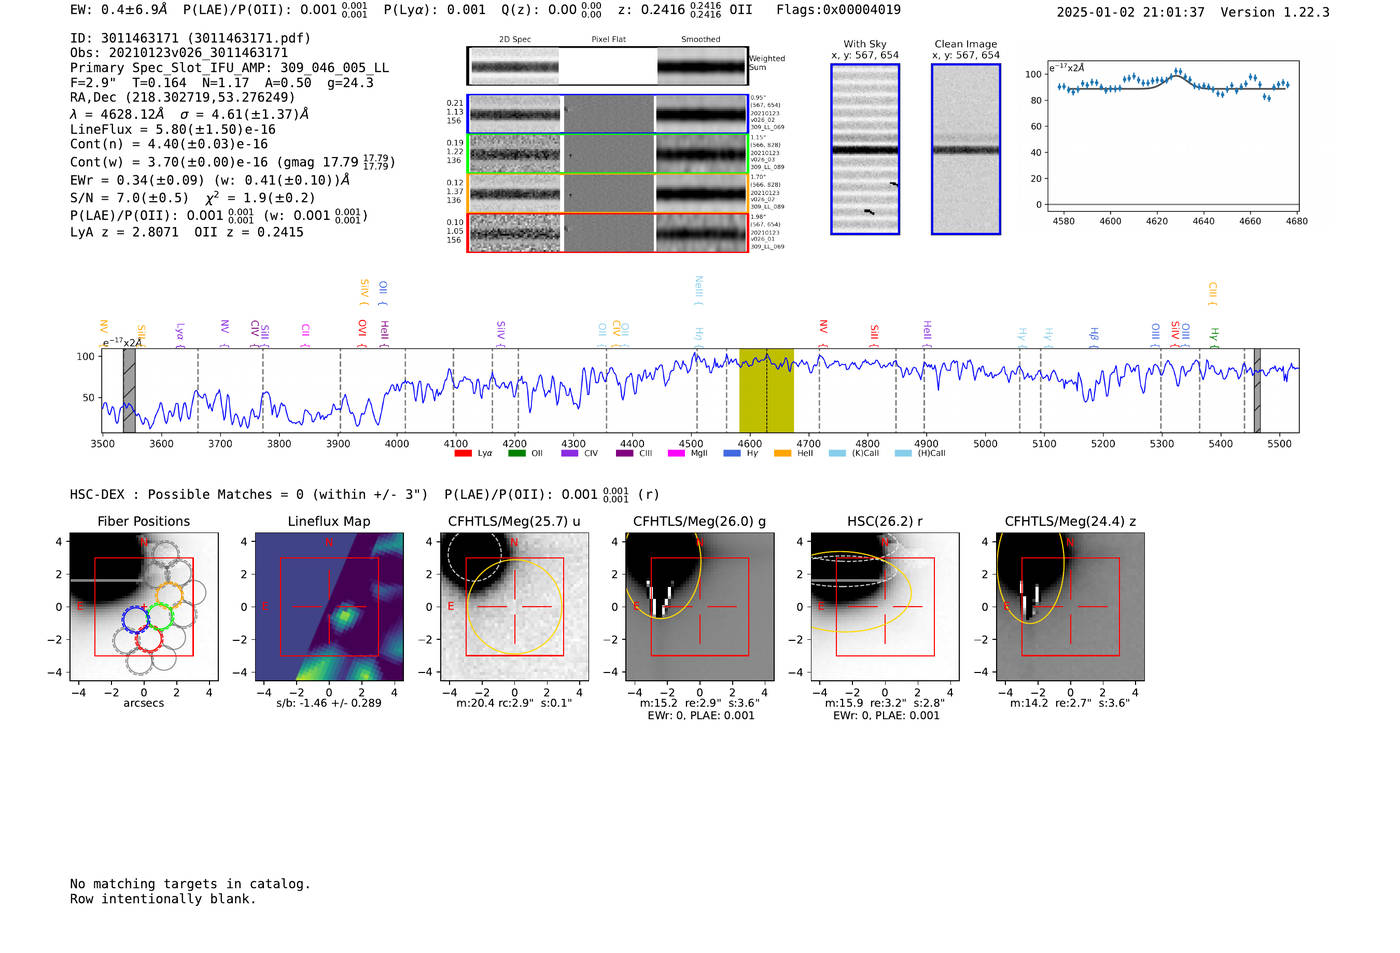Click the Cont(n) = 4.40(±0.03)e-16 text
Image resolution: width=1400 pixels, height=953 pixels.
point(169,144)
